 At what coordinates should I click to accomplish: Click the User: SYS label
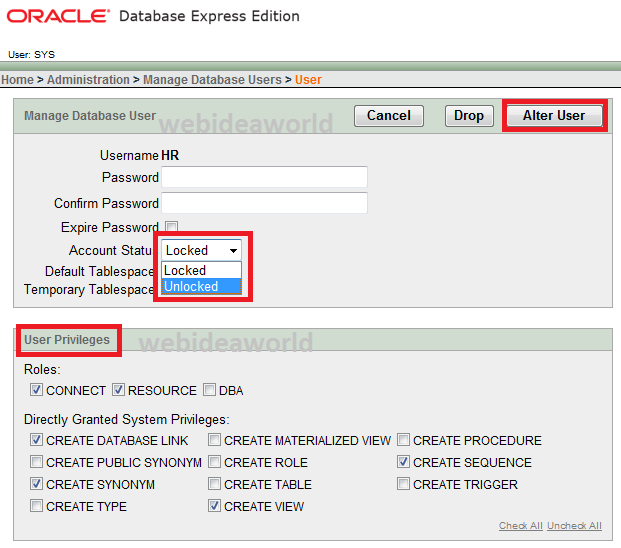(31, 54)
